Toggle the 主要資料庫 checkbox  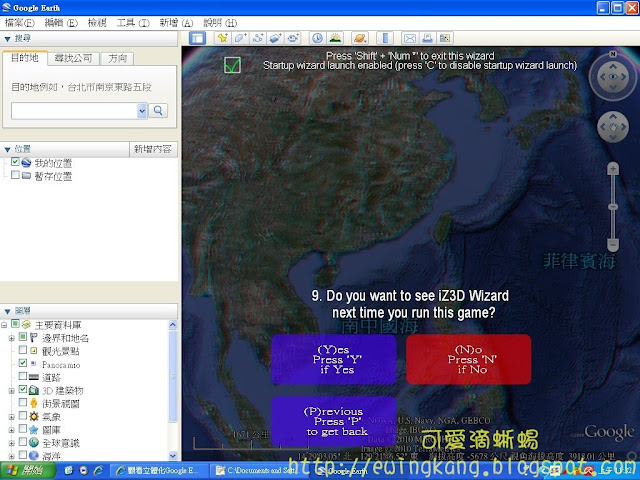pyautogui.click(x=15, y=324)
